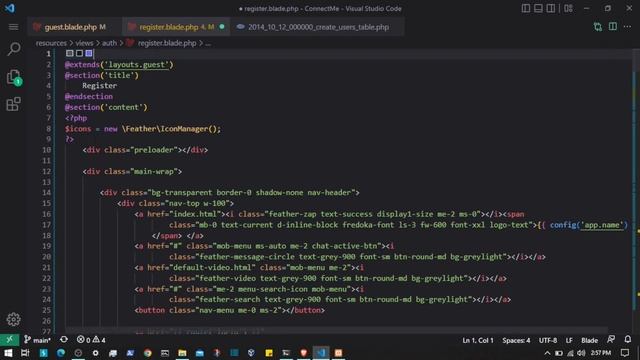
Task: Select language mode Blade
Action: click(589, 340)
